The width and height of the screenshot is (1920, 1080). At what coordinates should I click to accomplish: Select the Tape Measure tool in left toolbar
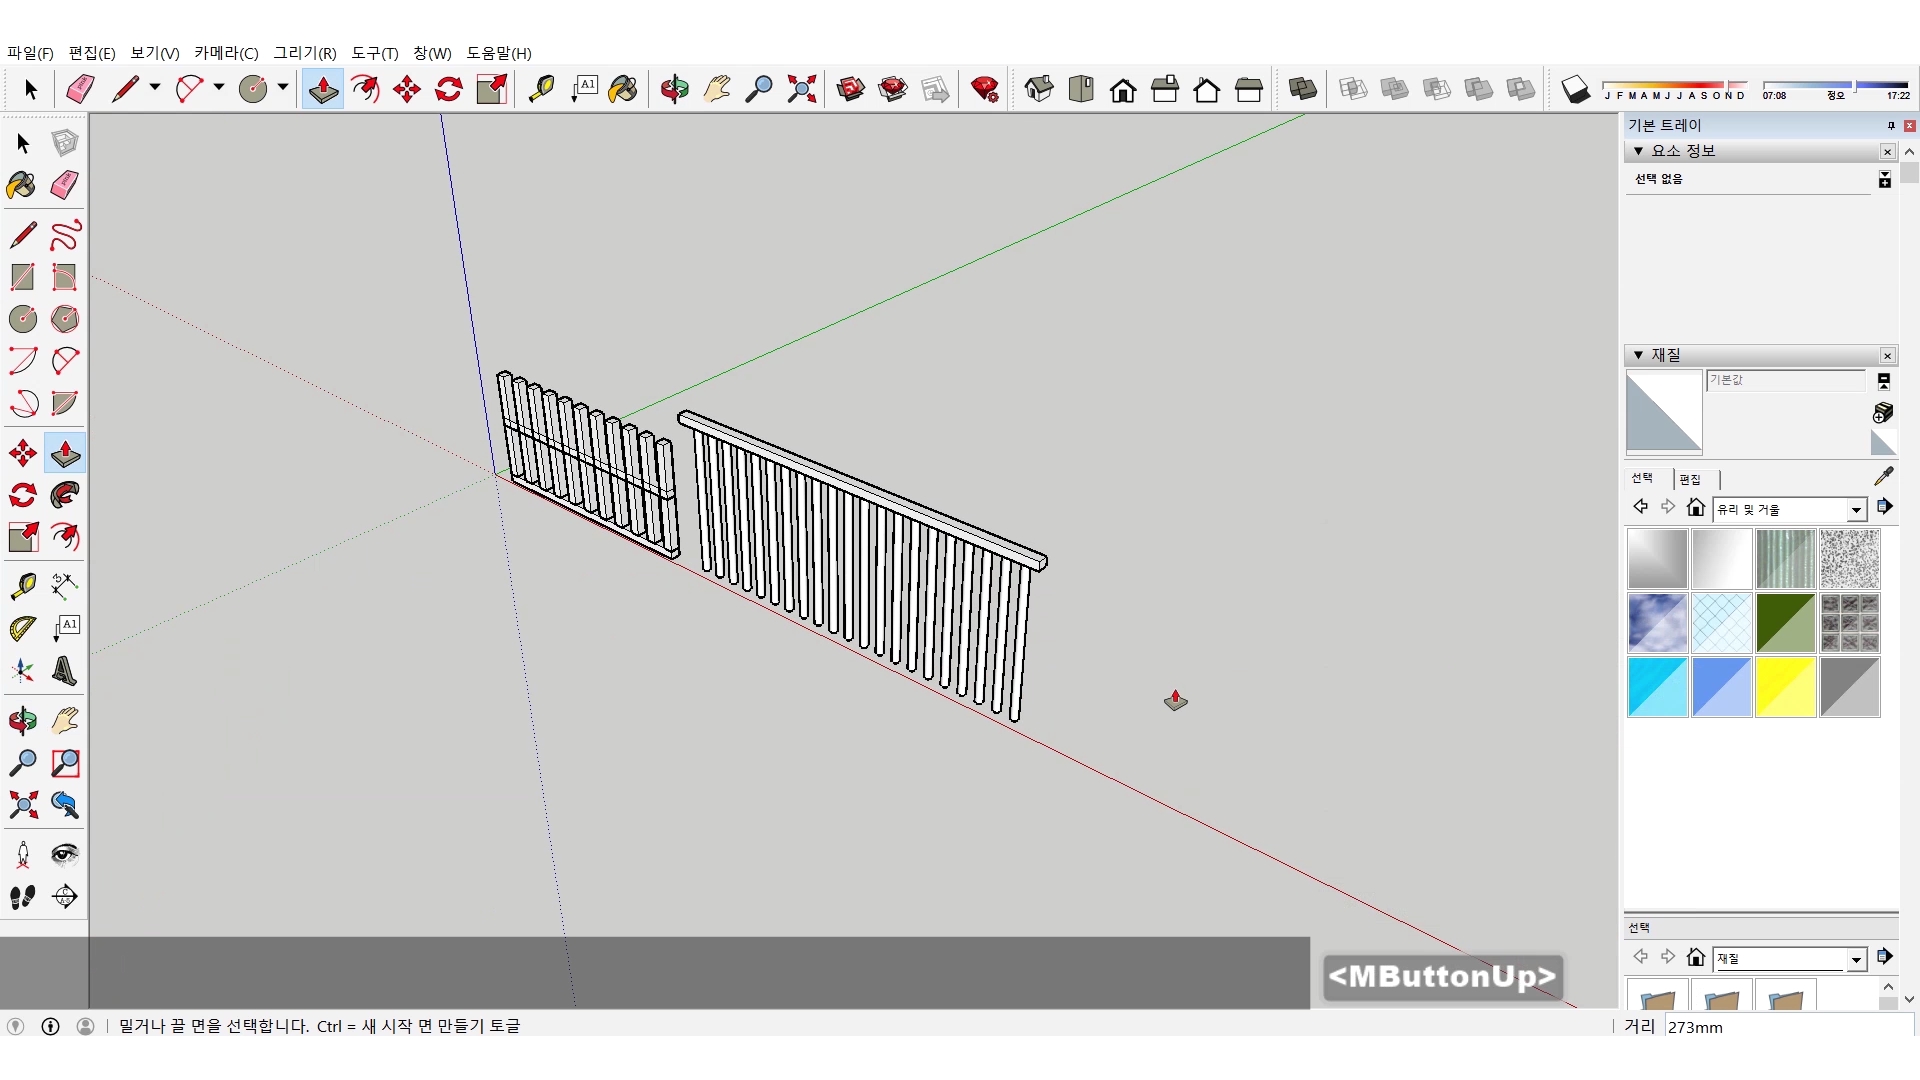click(22, 585)
